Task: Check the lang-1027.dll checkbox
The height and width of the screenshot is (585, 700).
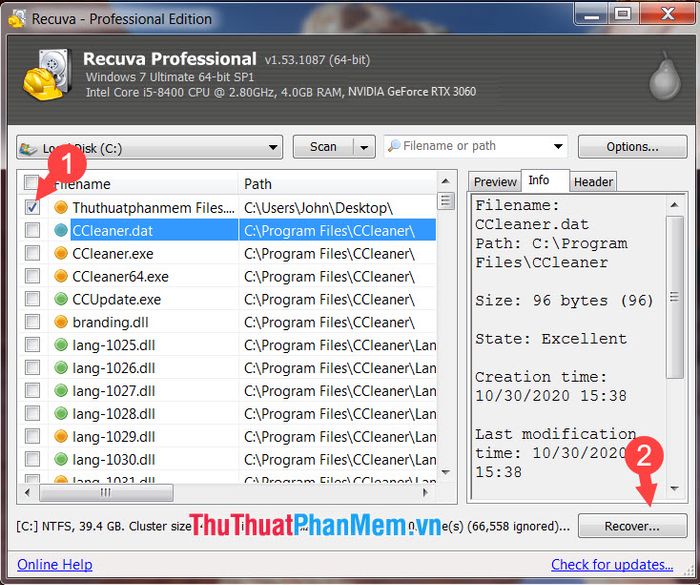Action: coord(32,391)
